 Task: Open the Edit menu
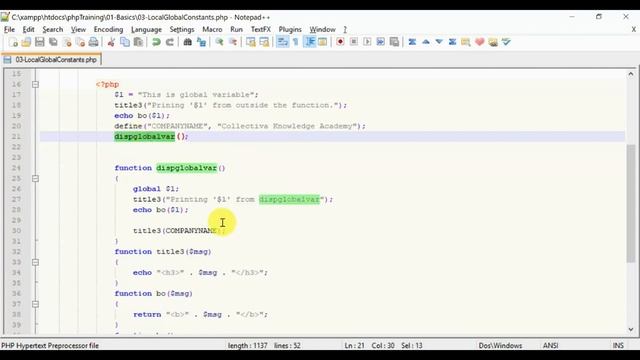pyautogui.click(x=28, y=29)
